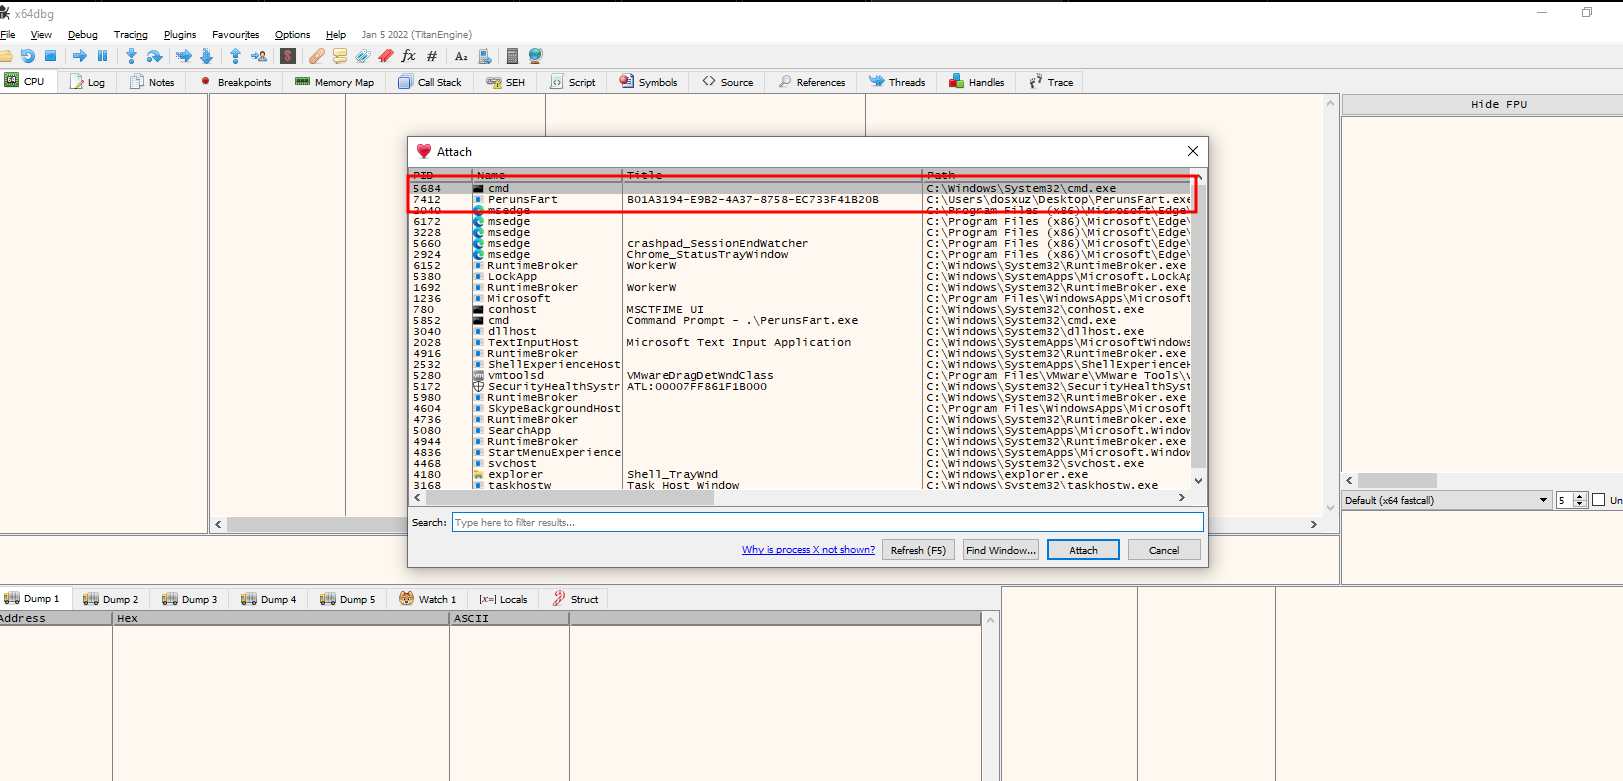Open the Plugins menu
The height and width of the screenshot is (781, 1623).
point(180,35)
